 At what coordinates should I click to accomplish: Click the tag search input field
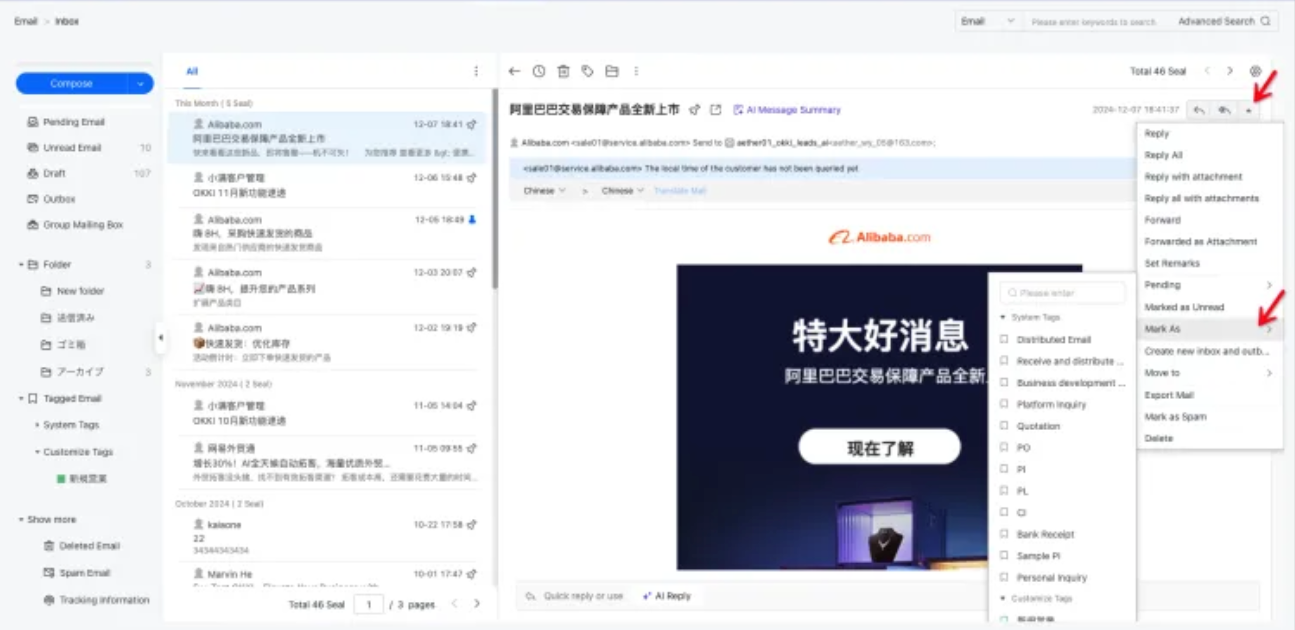1062,293
